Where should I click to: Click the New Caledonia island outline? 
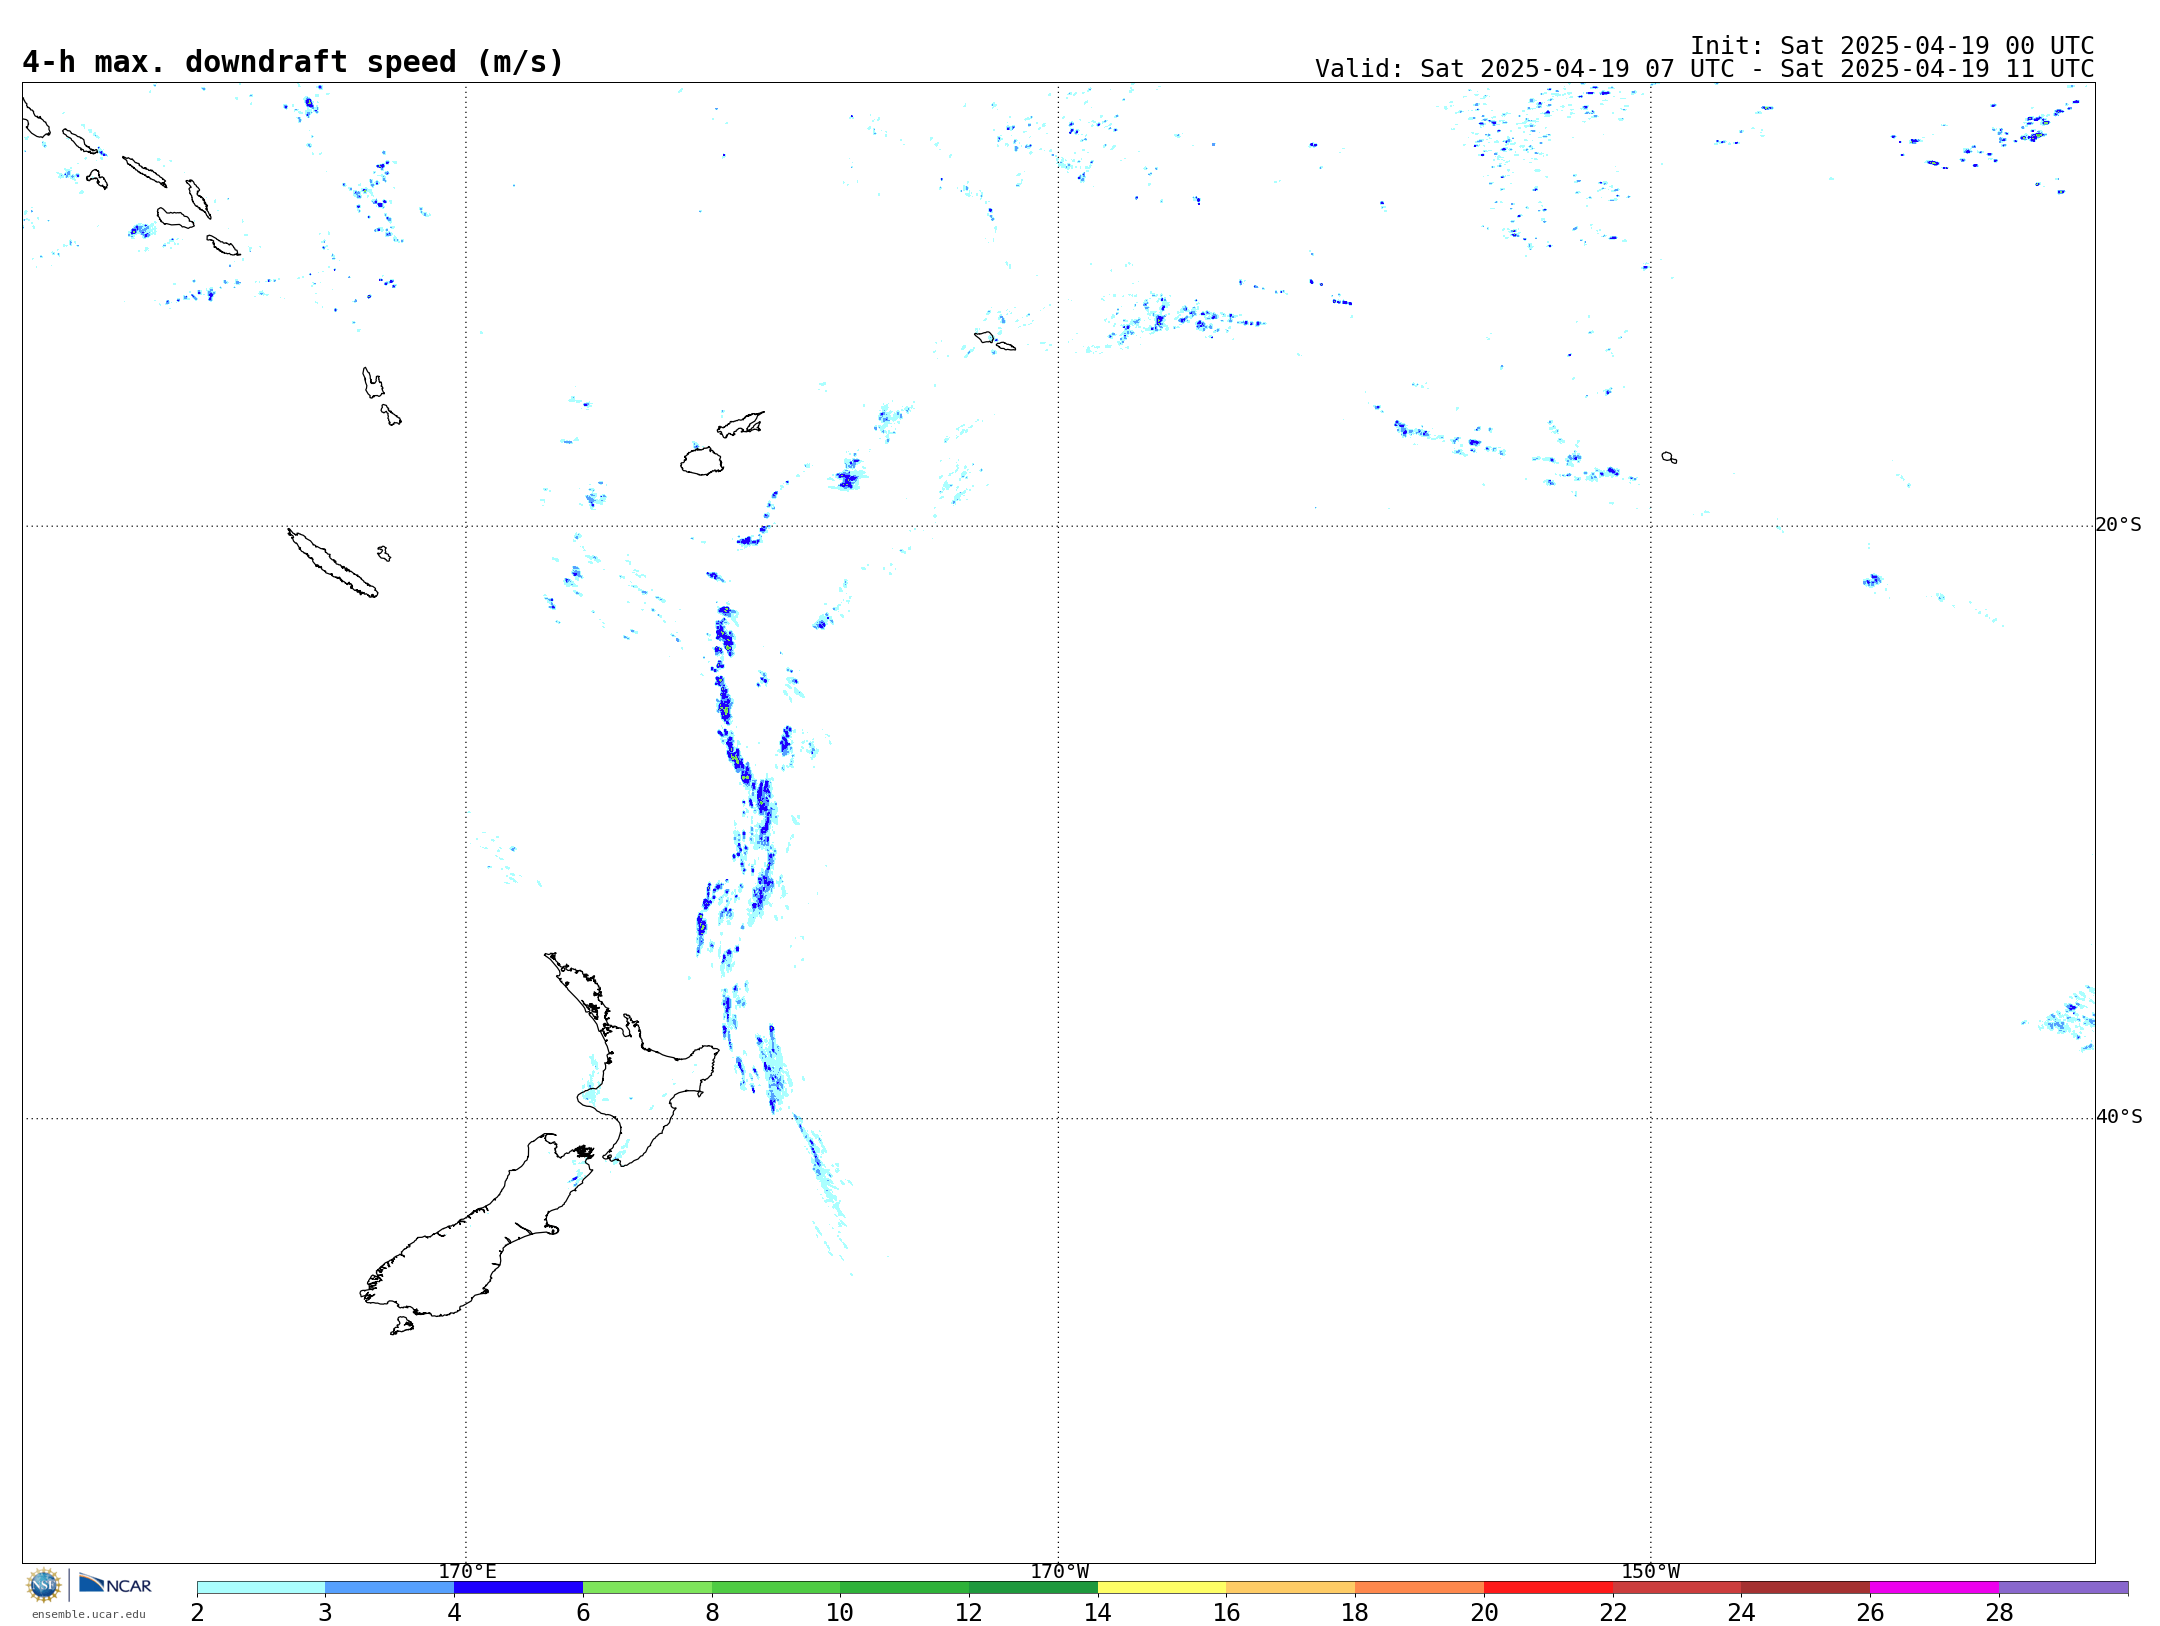(332, 563)
